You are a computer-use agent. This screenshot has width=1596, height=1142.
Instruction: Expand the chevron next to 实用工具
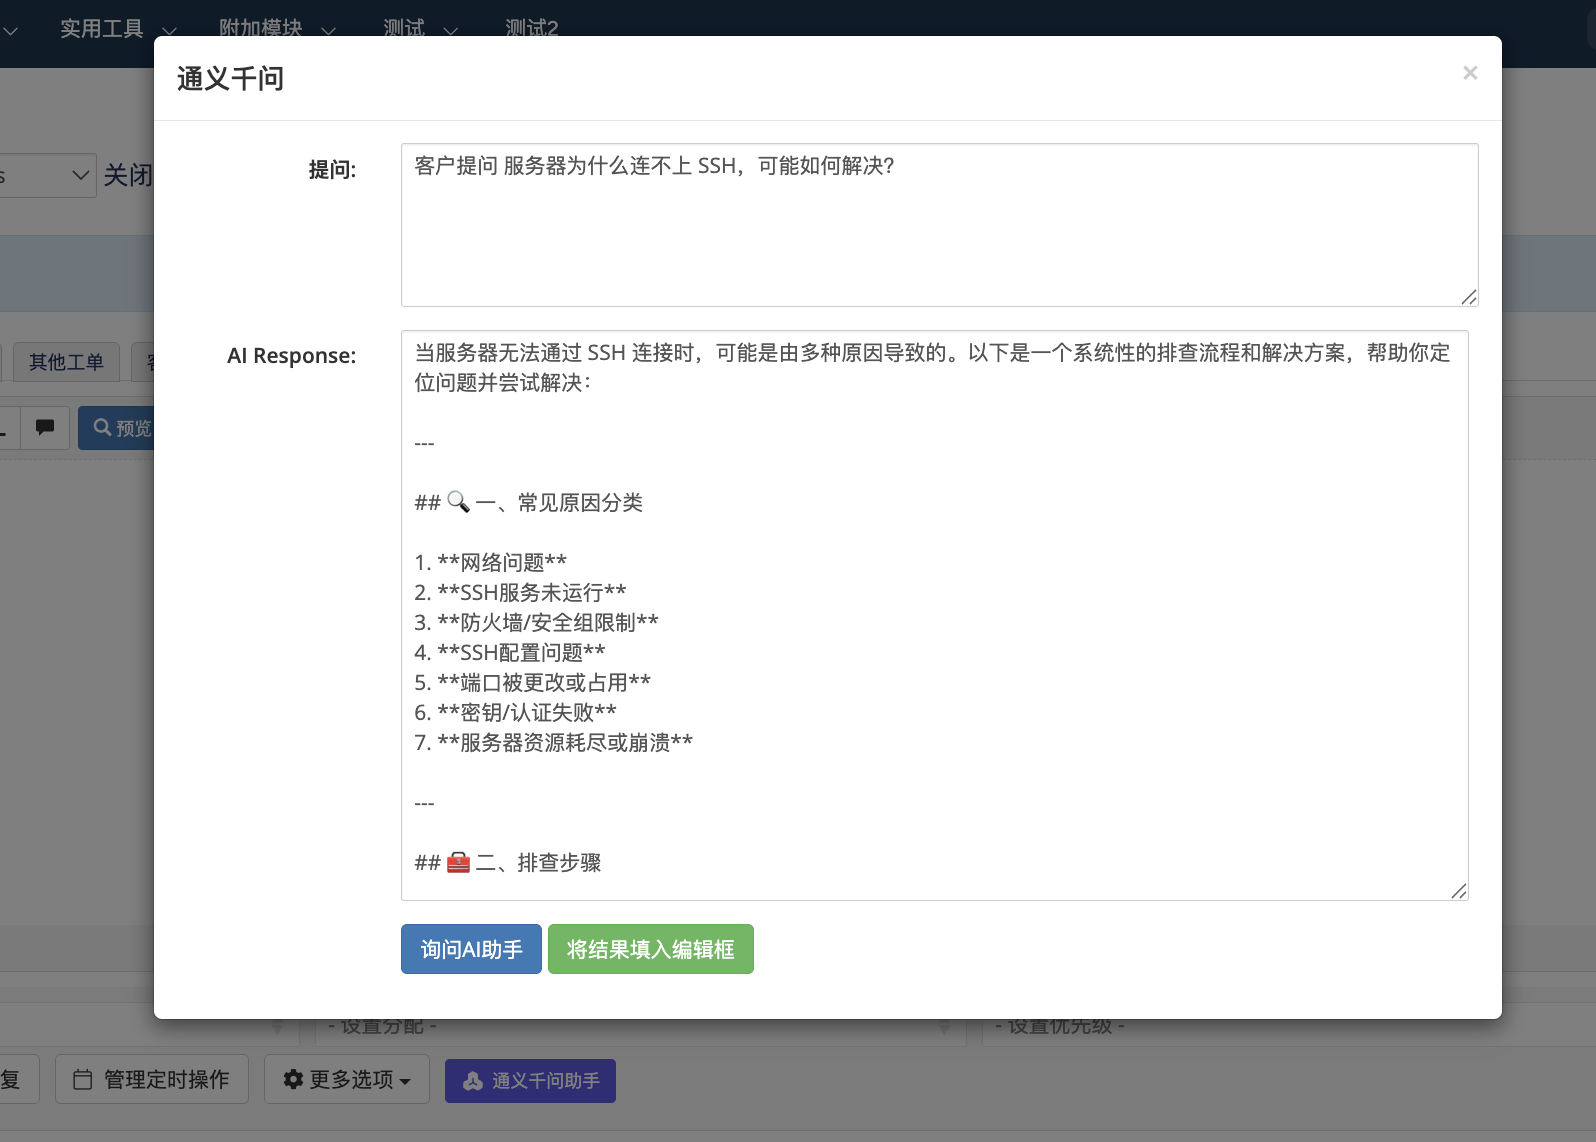[x=169, y=31]
